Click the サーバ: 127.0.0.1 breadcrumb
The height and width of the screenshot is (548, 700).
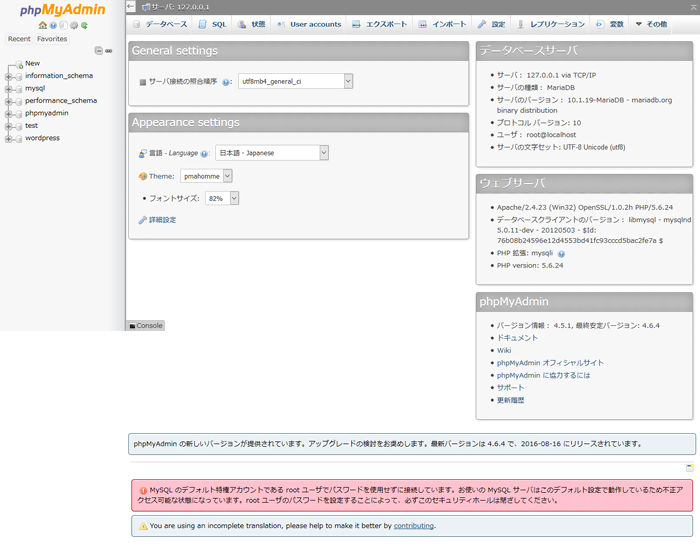click(x=180, y=7)
